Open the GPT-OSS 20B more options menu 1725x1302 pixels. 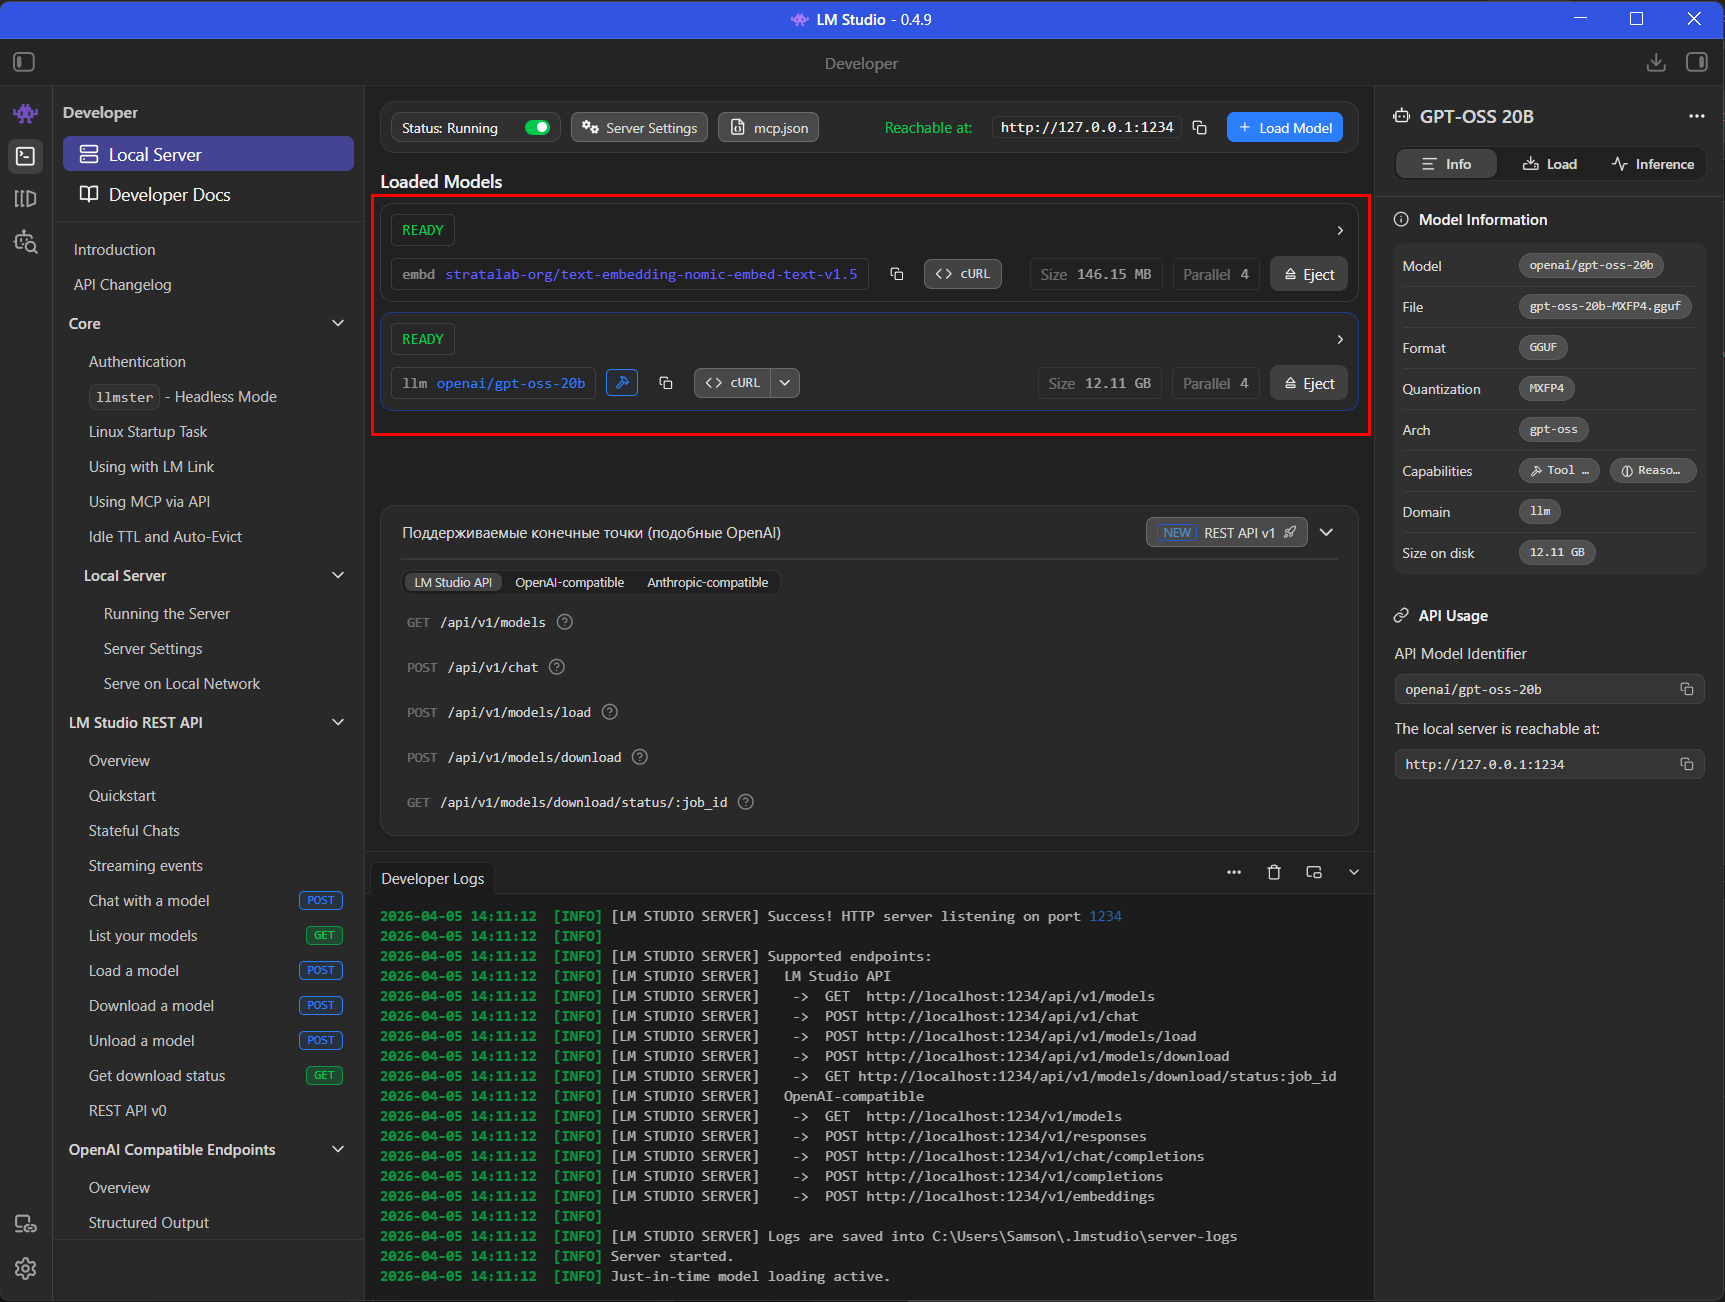1696,116
